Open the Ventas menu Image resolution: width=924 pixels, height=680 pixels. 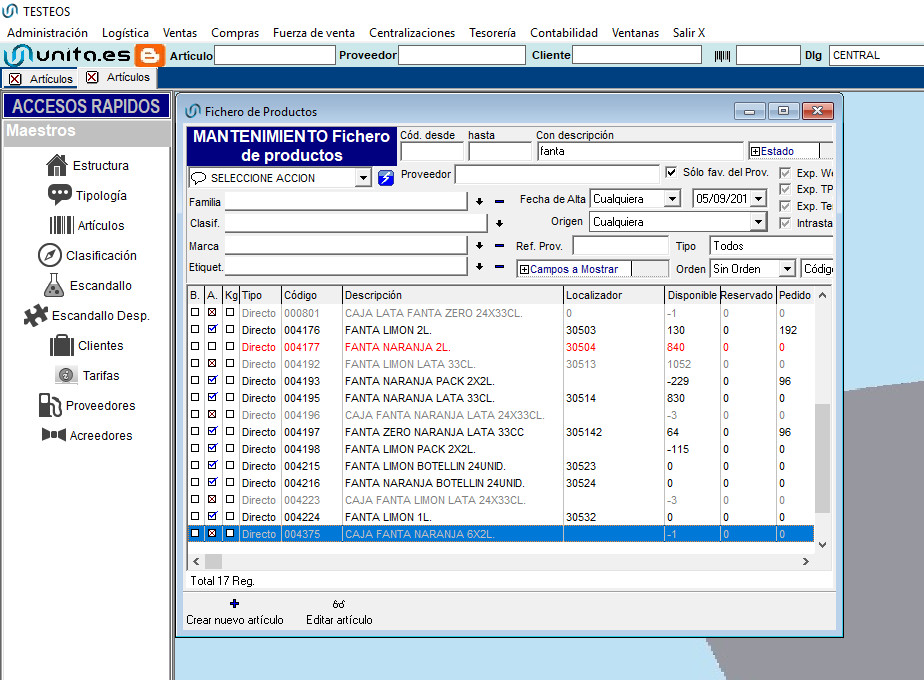tap(180, 33)
